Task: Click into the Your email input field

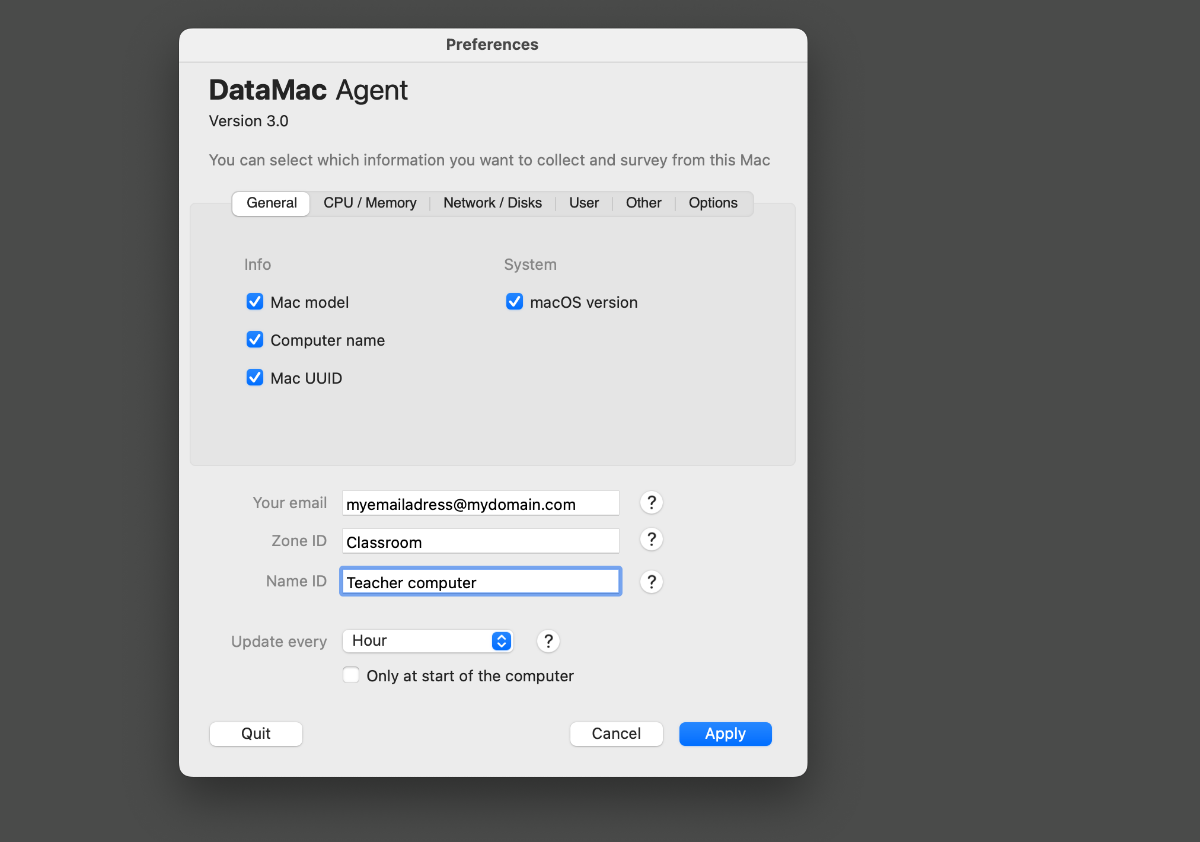Action: pyautogui.click(x=481, y=503)
